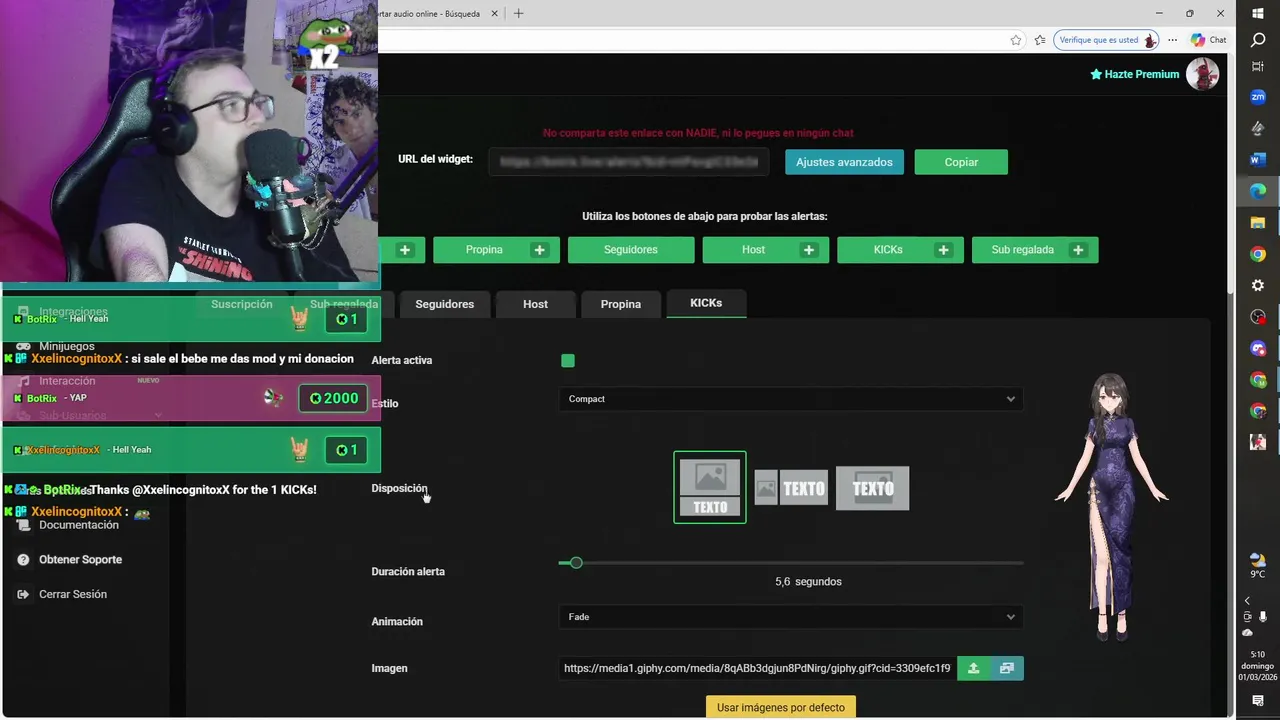Image resolution: width=1280 pixels, height=720 pixels.
Task: Open a new browser tab
Action: pyautogui.click(x=518, y=14)
